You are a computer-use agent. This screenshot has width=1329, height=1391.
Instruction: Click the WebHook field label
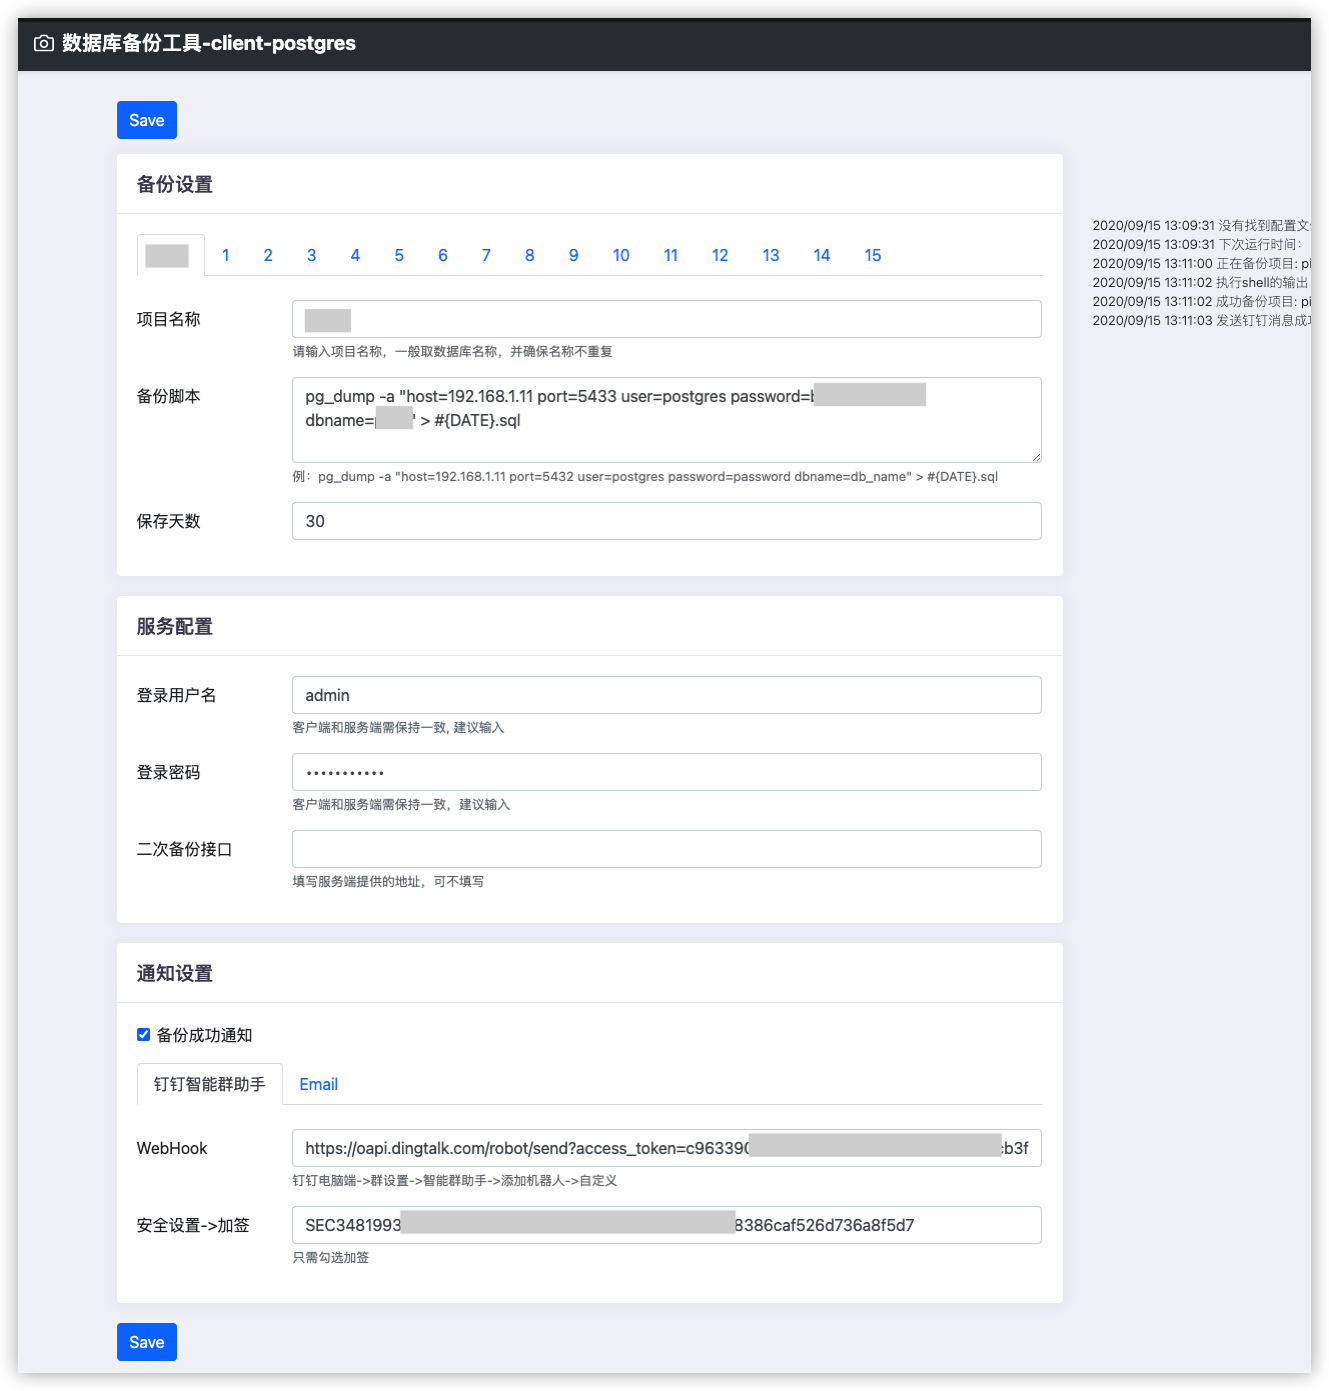tap(172, 1148)
